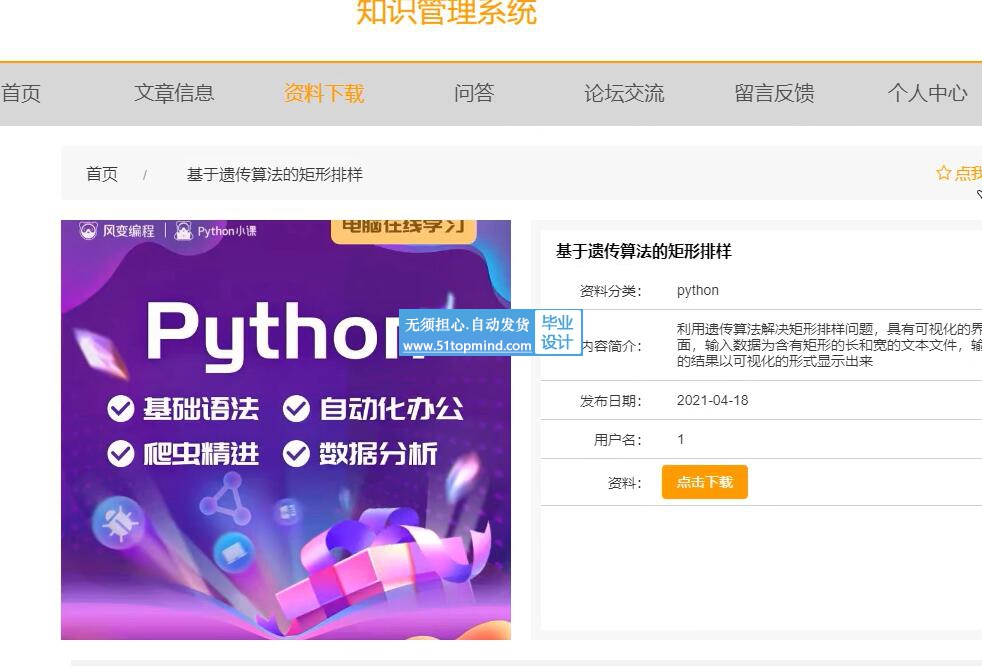Screen dimensions: 982x666
Task: Open the 留言反馈 feedback page
Action: click(x=775, y=93)
